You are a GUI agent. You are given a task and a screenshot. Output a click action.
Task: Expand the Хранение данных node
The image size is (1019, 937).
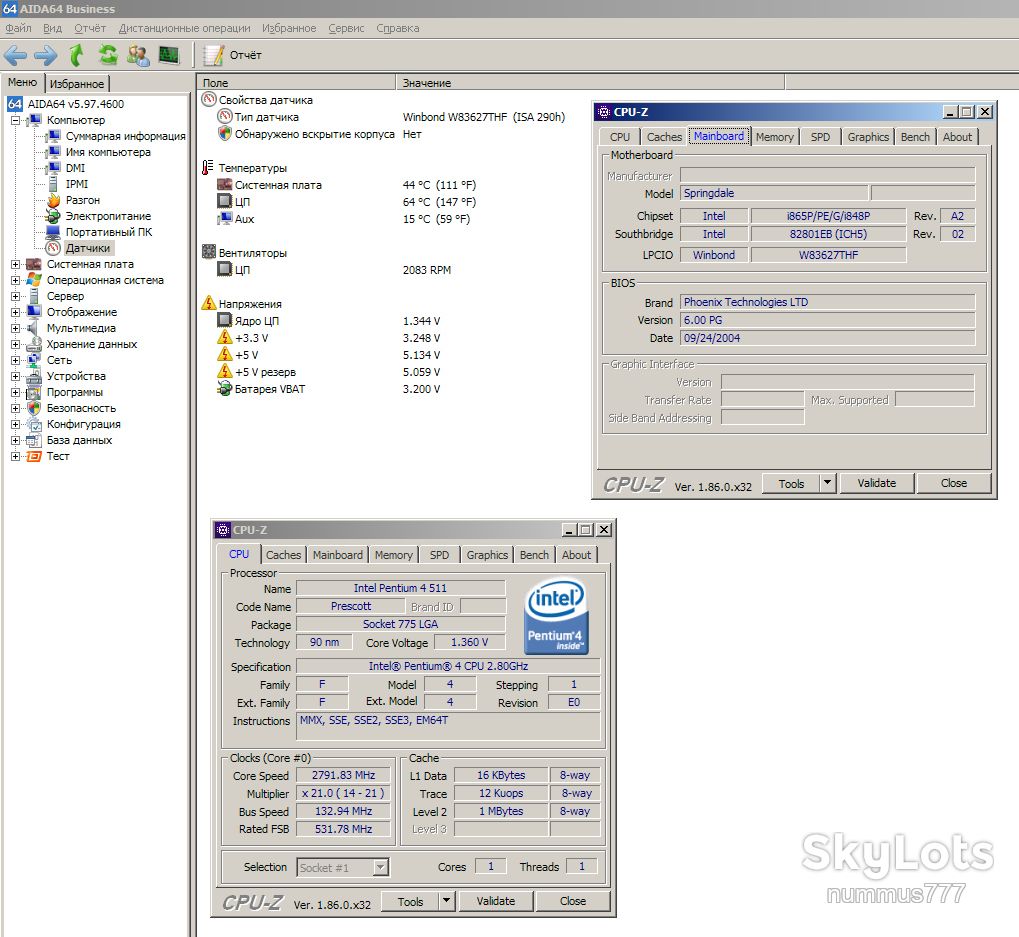point(16,344)
